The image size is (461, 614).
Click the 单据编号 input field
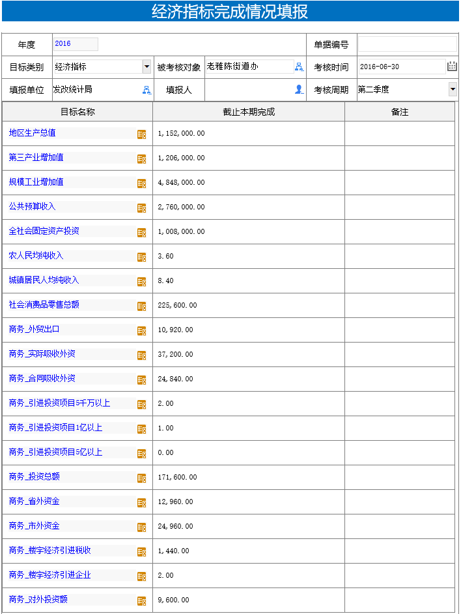pyautogui.click(x=407, y=44)
